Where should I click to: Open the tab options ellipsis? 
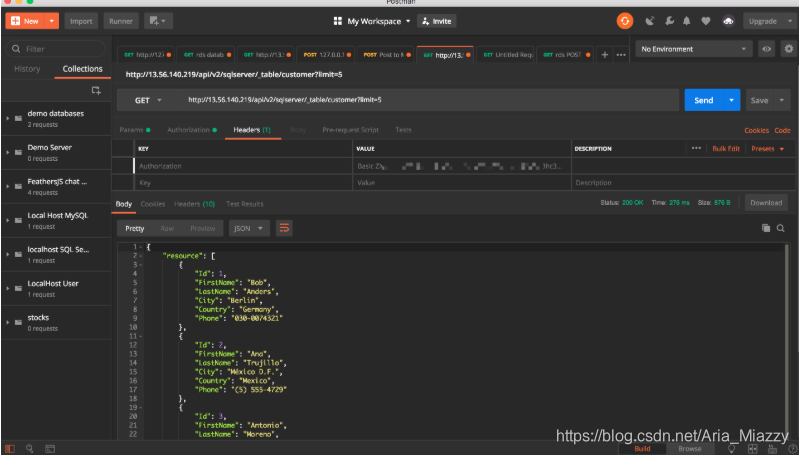(x=621, y=55)
